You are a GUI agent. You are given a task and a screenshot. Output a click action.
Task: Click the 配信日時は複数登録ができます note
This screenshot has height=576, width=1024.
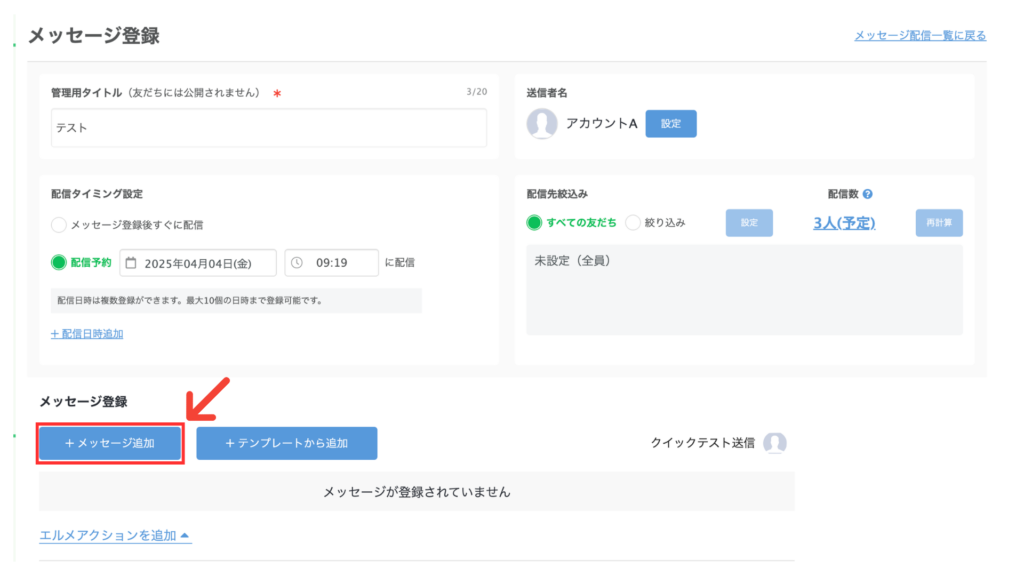[236, 300]
